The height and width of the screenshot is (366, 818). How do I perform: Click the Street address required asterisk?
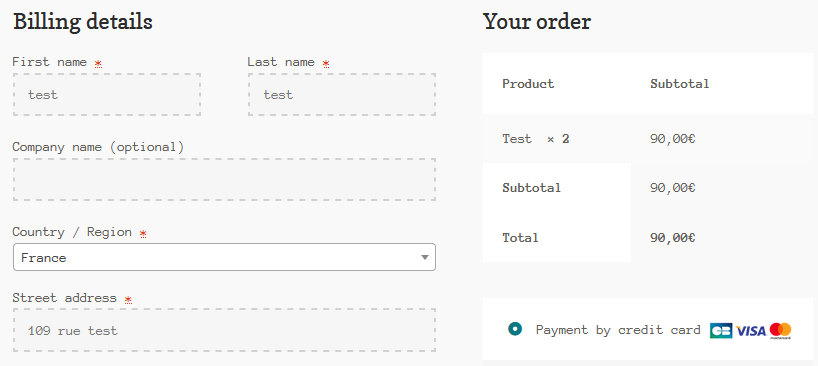pyautogui.click(x=128, y=300)
